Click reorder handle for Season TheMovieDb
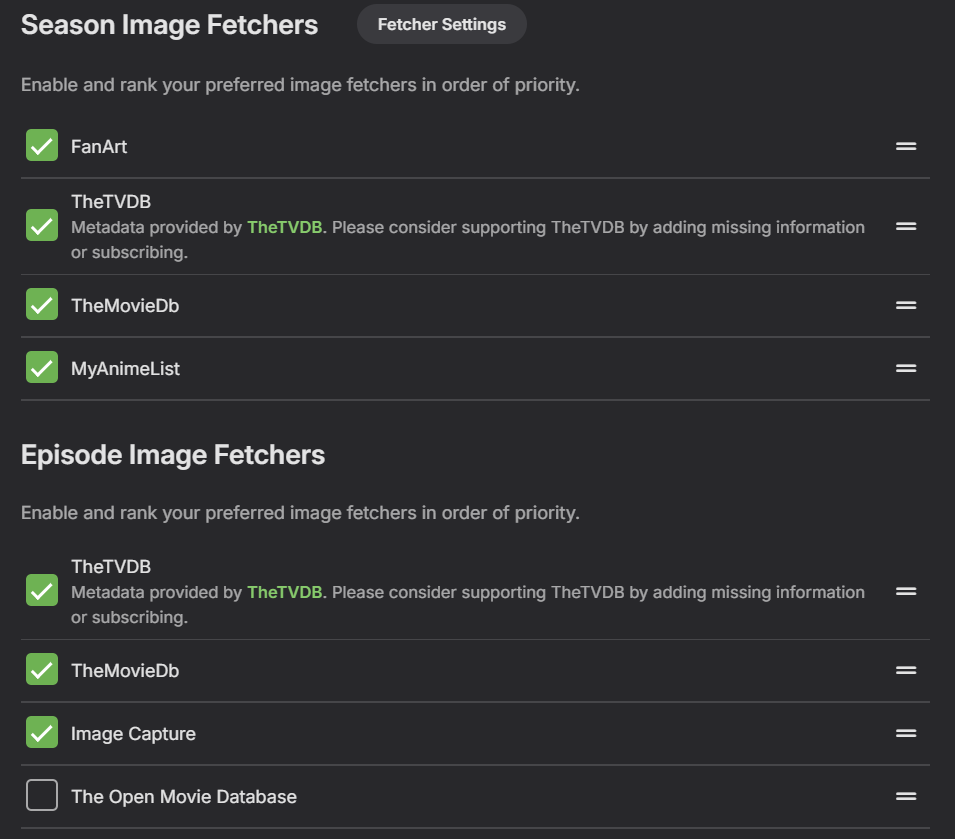 click(x=906, y=305)
